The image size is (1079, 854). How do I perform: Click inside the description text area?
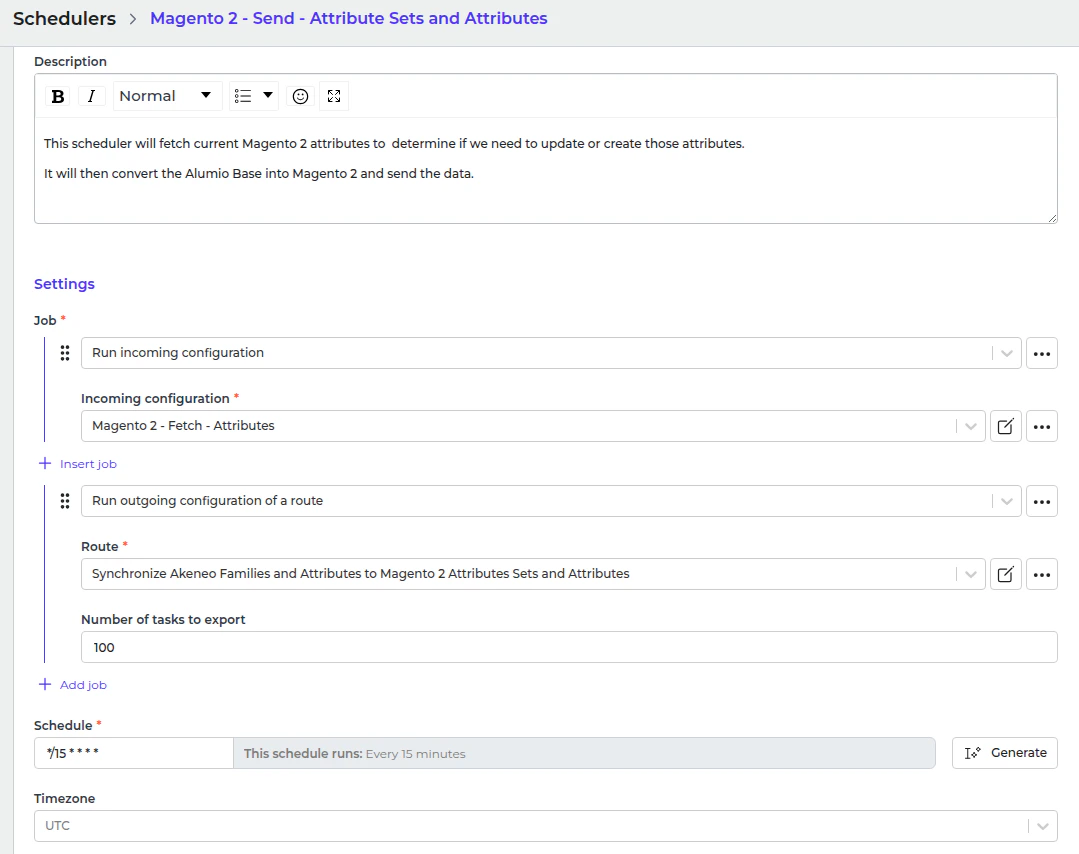[x=546, y=170]
